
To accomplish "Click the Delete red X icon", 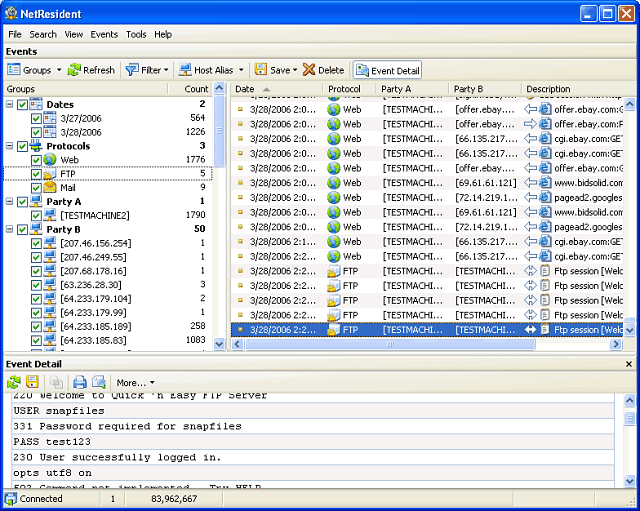I will (x=309, y=70).
